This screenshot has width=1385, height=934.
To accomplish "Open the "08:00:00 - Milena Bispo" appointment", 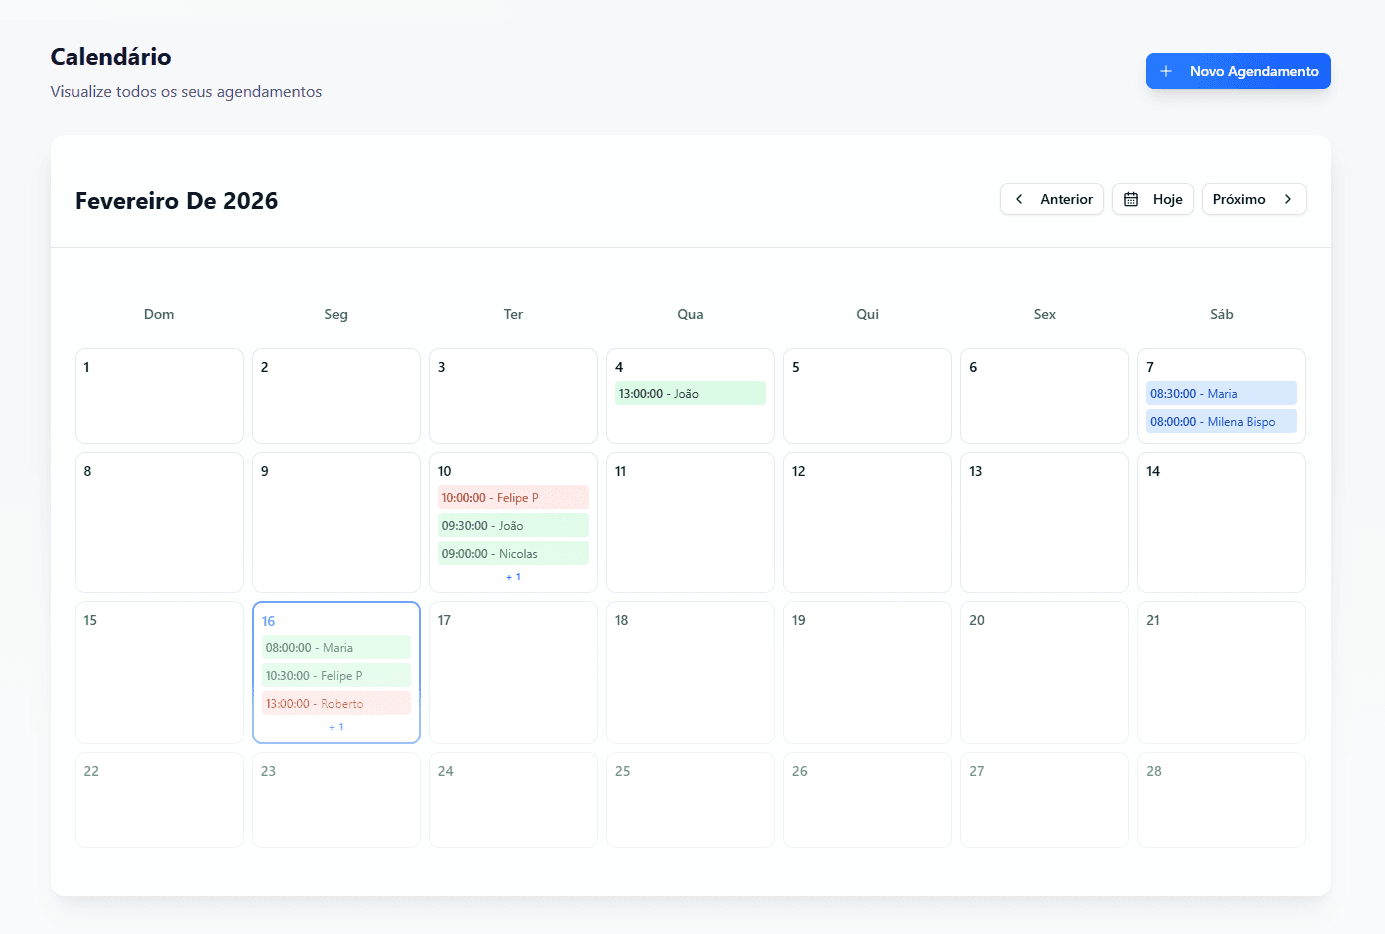I will tap(1221, 421).
